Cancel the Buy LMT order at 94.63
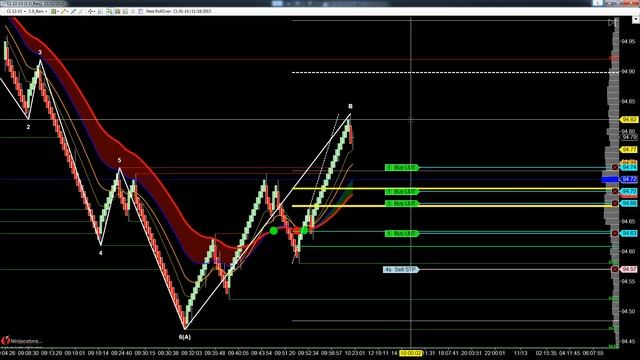Viewport: 640px width, 360px height. click(x=615, y=233)
